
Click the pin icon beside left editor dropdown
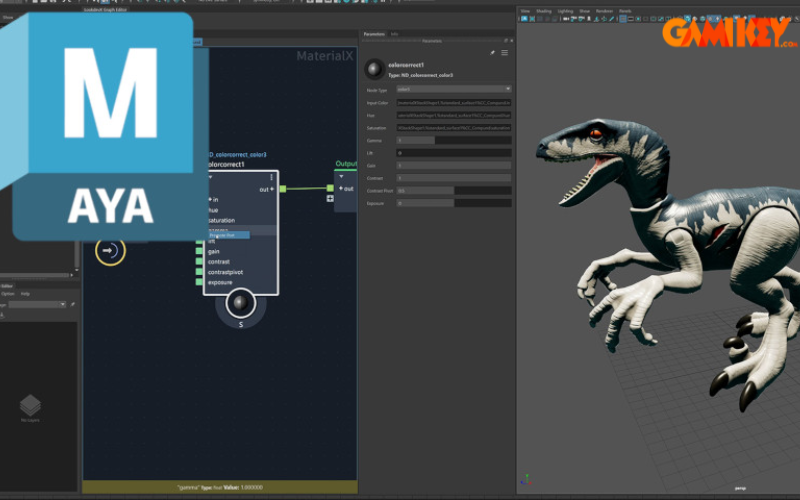[72, 305]
